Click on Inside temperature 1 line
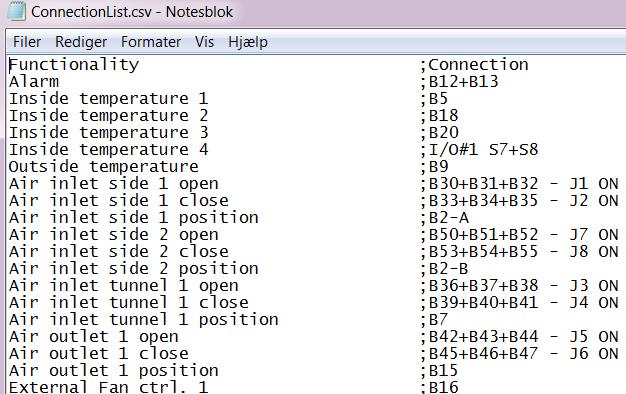This screenshot has height=394, width=626. 109,99
